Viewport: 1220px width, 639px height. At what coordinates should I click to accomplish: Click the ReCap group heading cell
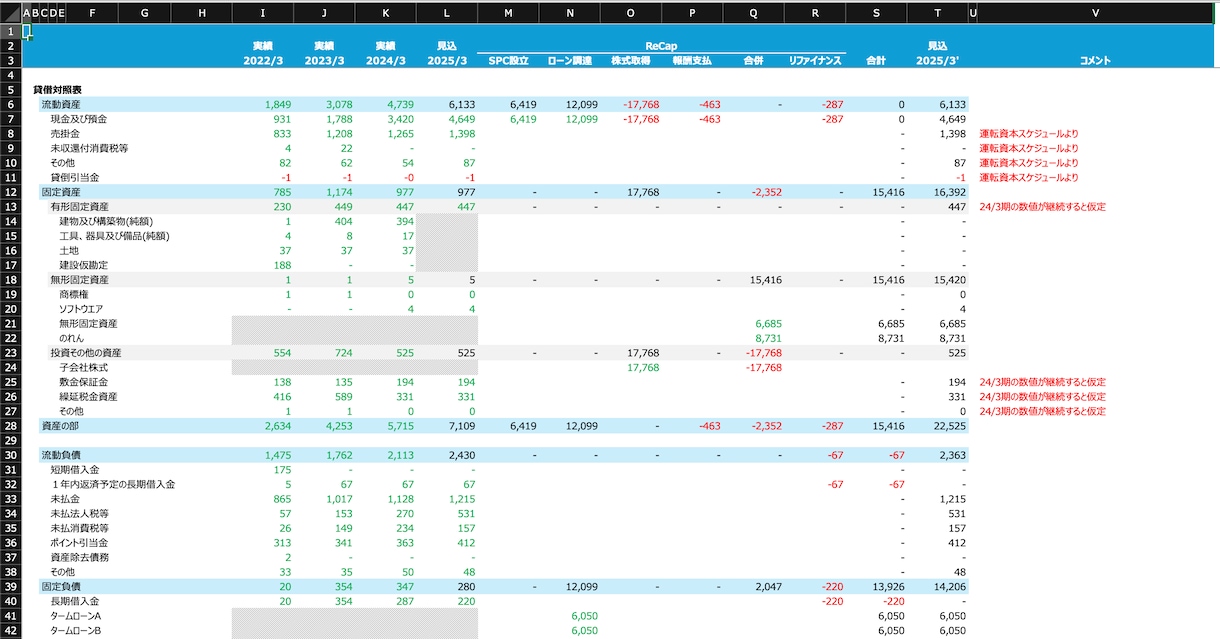coord(661,46)
